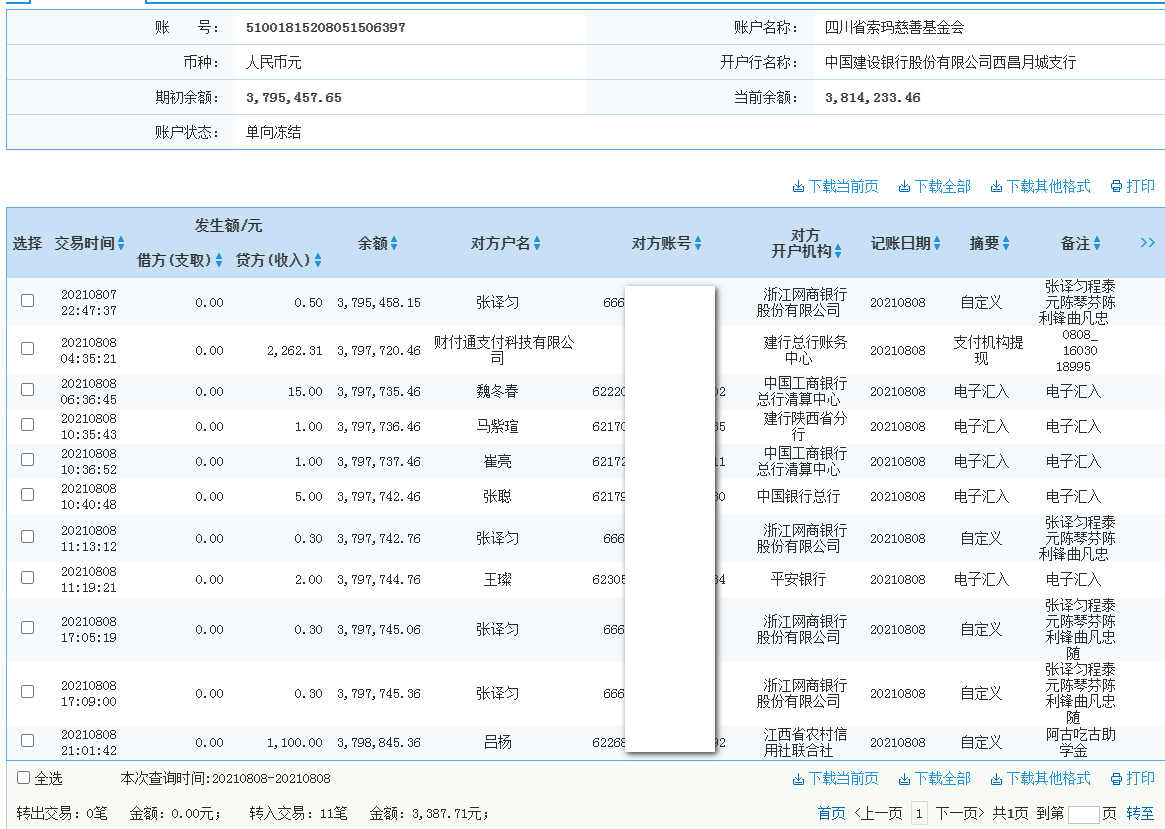Click the page number 1 indicator
Image resolution: width=1165 pixels, height=829 pixels.
919,813
